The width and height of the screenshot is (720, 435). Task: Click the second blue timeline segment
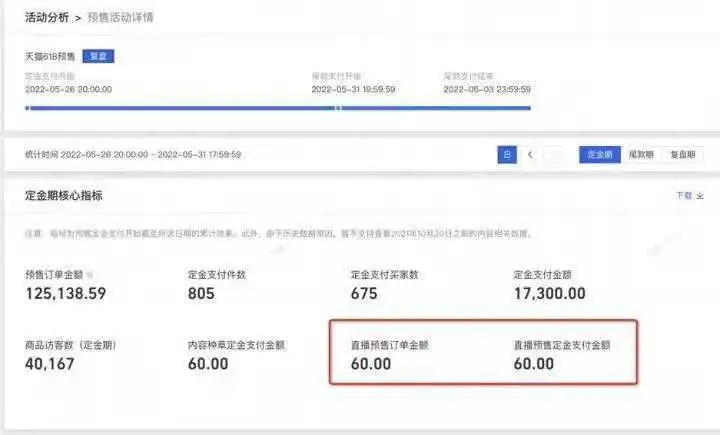[436, 108]
